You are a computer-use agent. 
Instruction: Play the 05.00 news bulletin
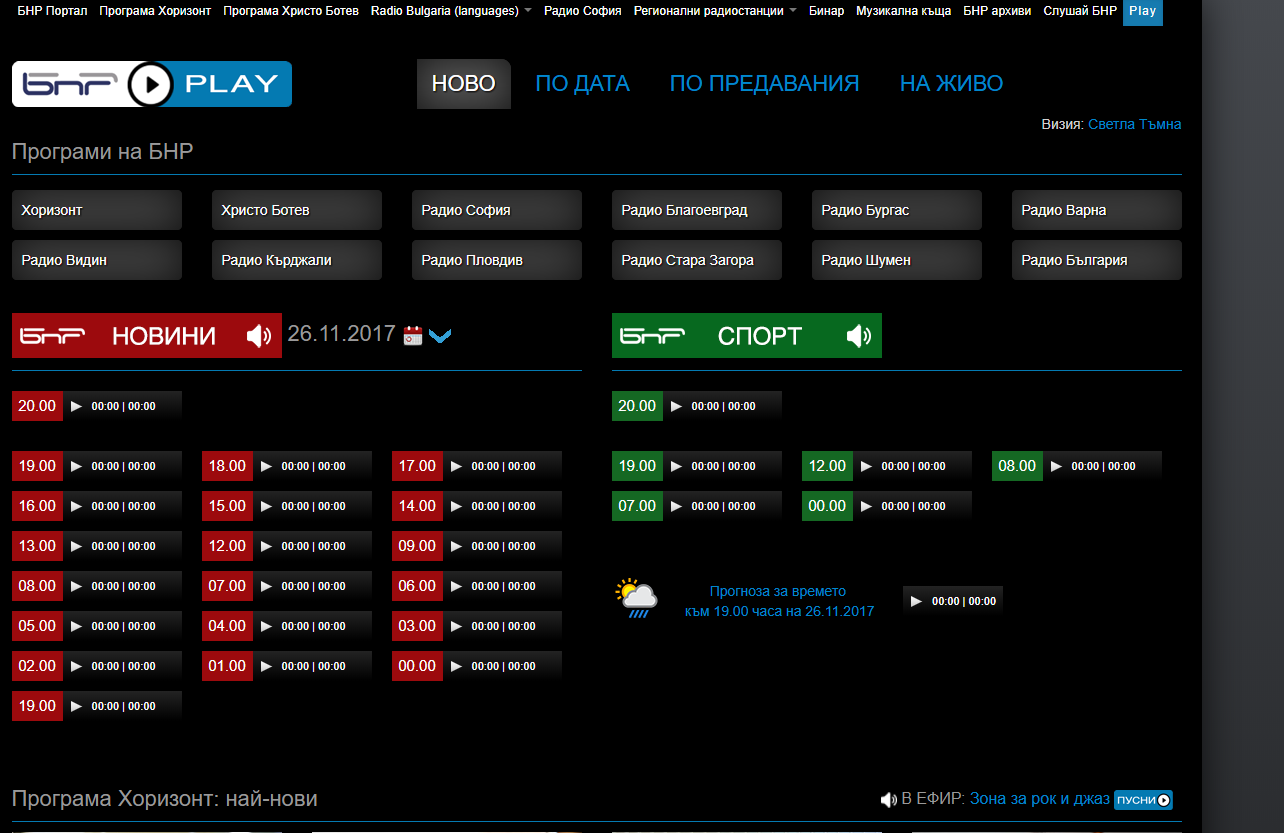pyautogui.click(x=76, y=626)
